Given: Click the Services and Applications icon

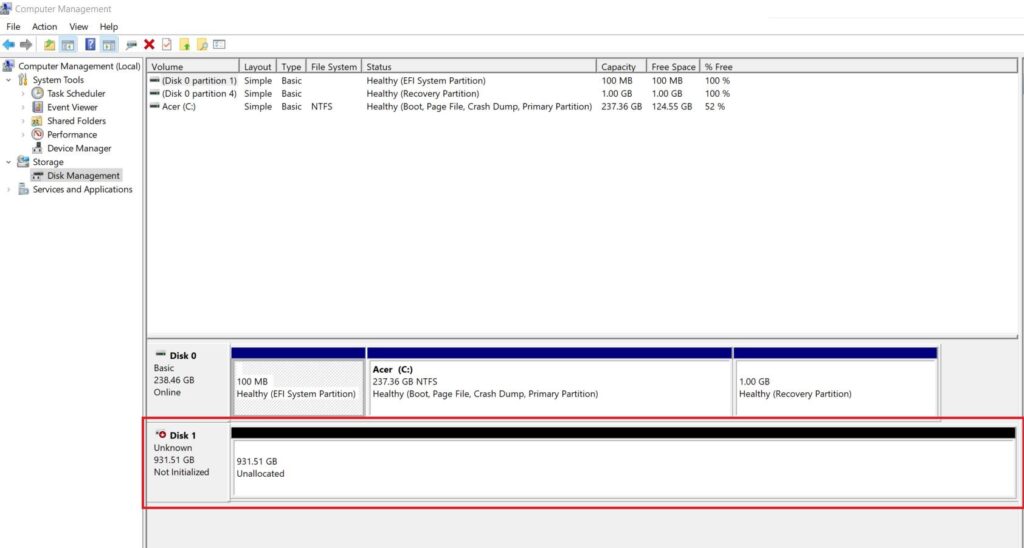Looking at the screenshot, I should (24, 189).
